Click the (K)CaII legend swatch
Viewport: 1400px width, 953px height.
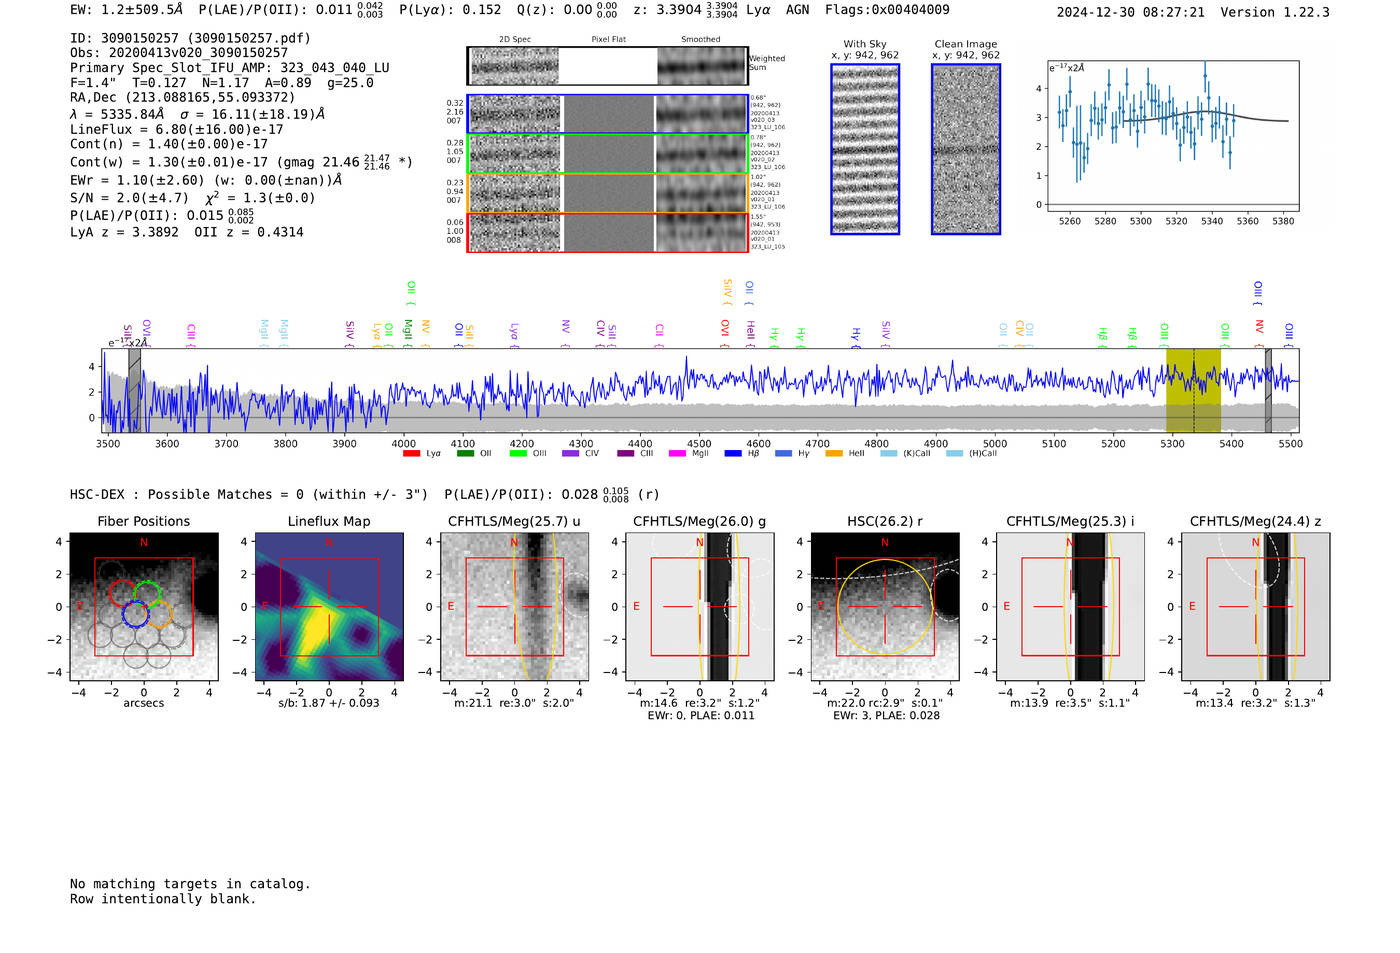889,454
